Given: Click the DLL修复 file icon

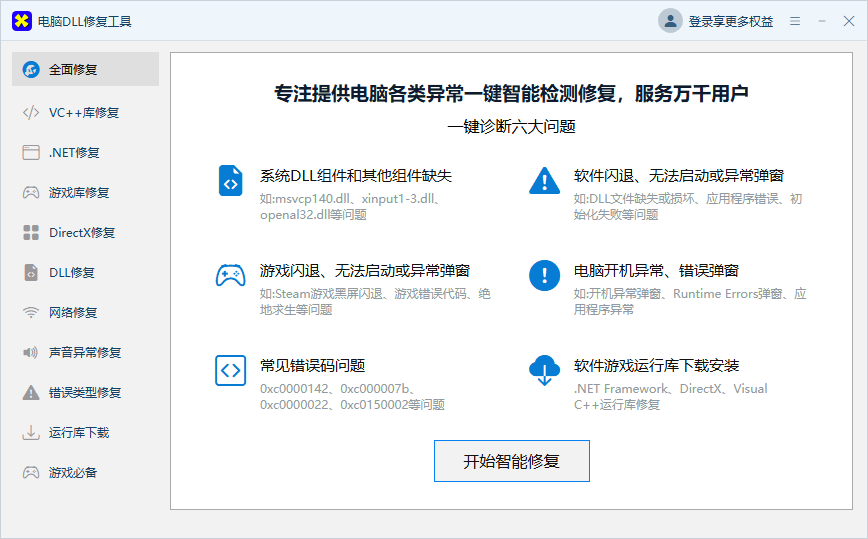Looking at the screenshot, I should 31,272.
